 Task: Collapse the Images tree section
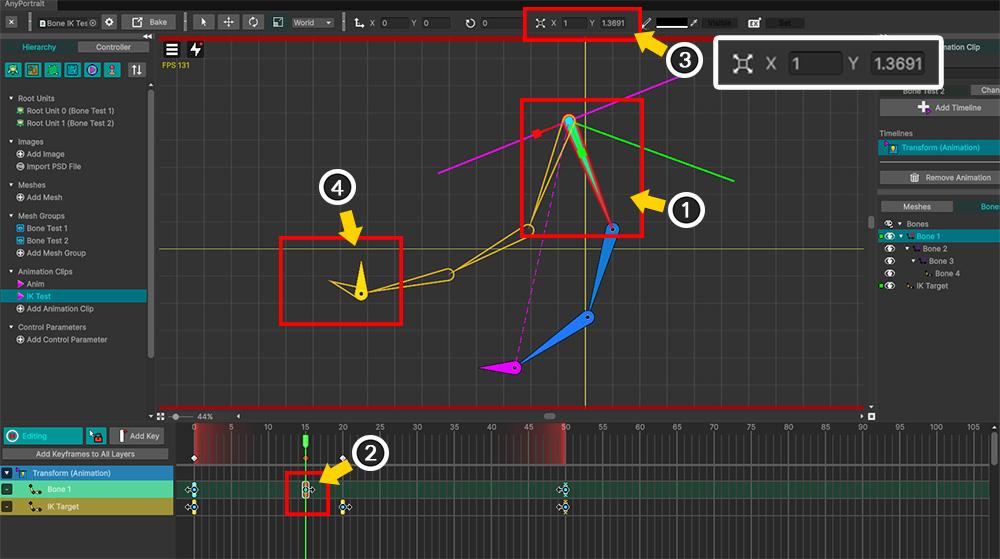[x=11, y=142]
